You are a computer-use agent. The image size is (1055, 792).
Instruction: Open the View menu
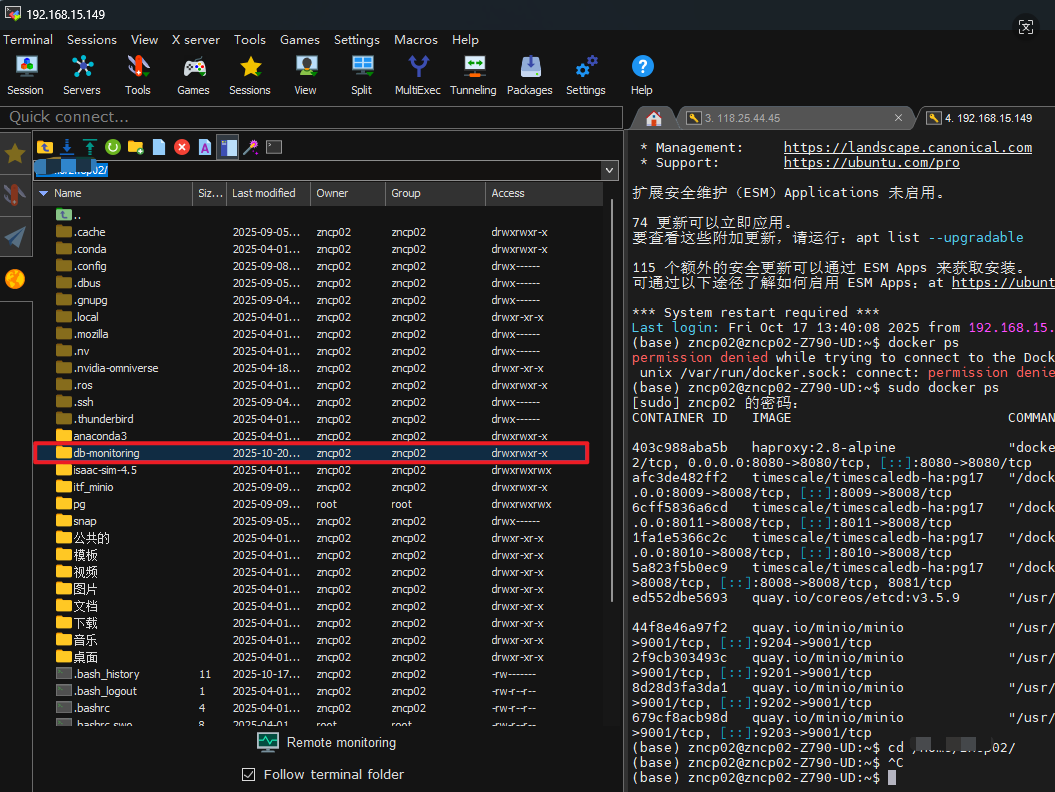[145, 40]
